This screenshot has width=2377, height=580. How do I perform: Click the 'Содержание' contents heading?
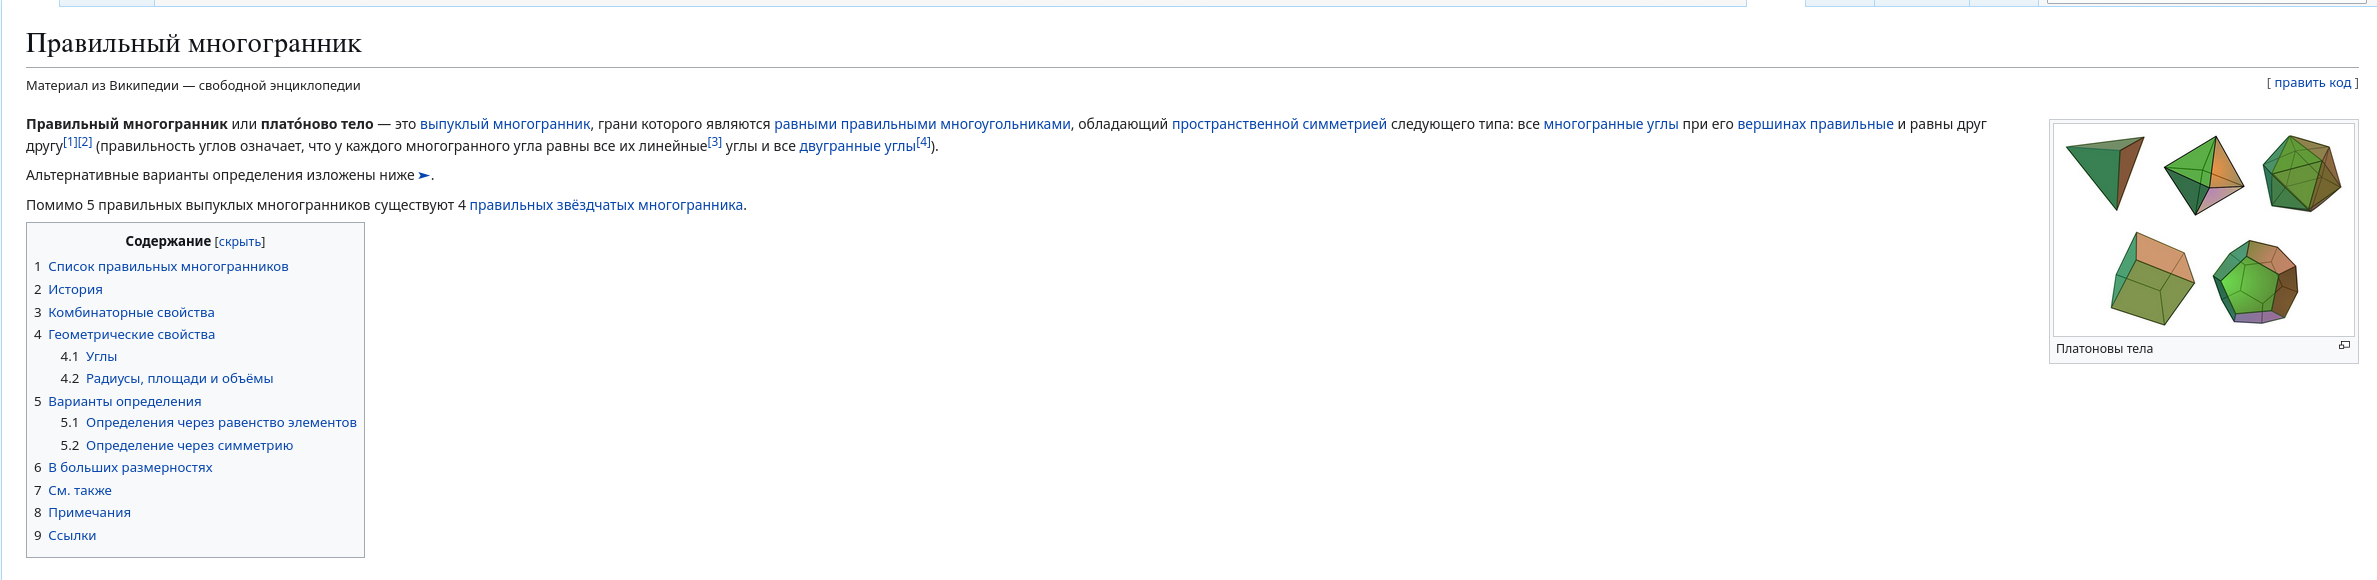click(168, 242)
